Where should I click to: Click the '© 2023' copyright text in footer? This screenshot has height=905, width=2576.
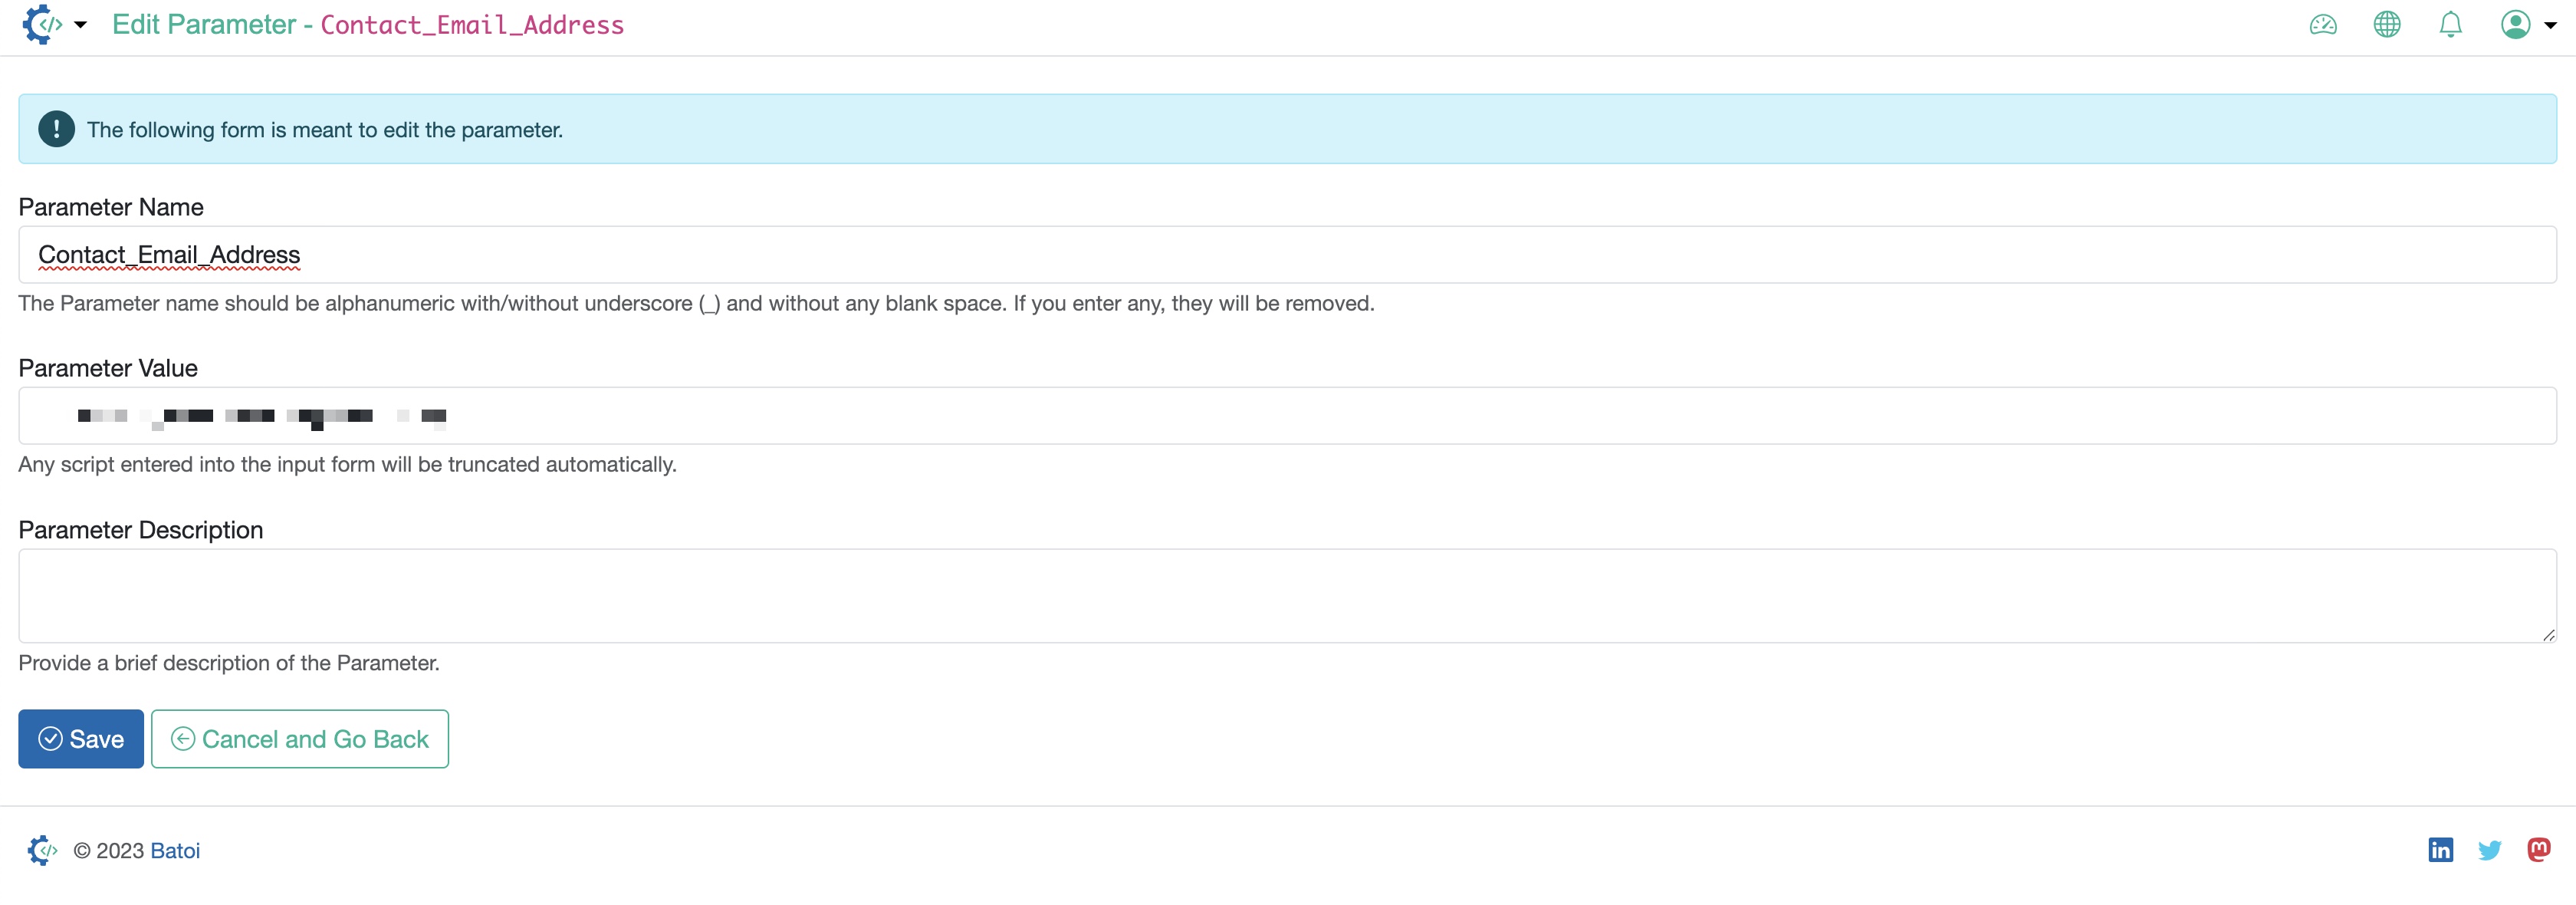[x=108, y=850]
